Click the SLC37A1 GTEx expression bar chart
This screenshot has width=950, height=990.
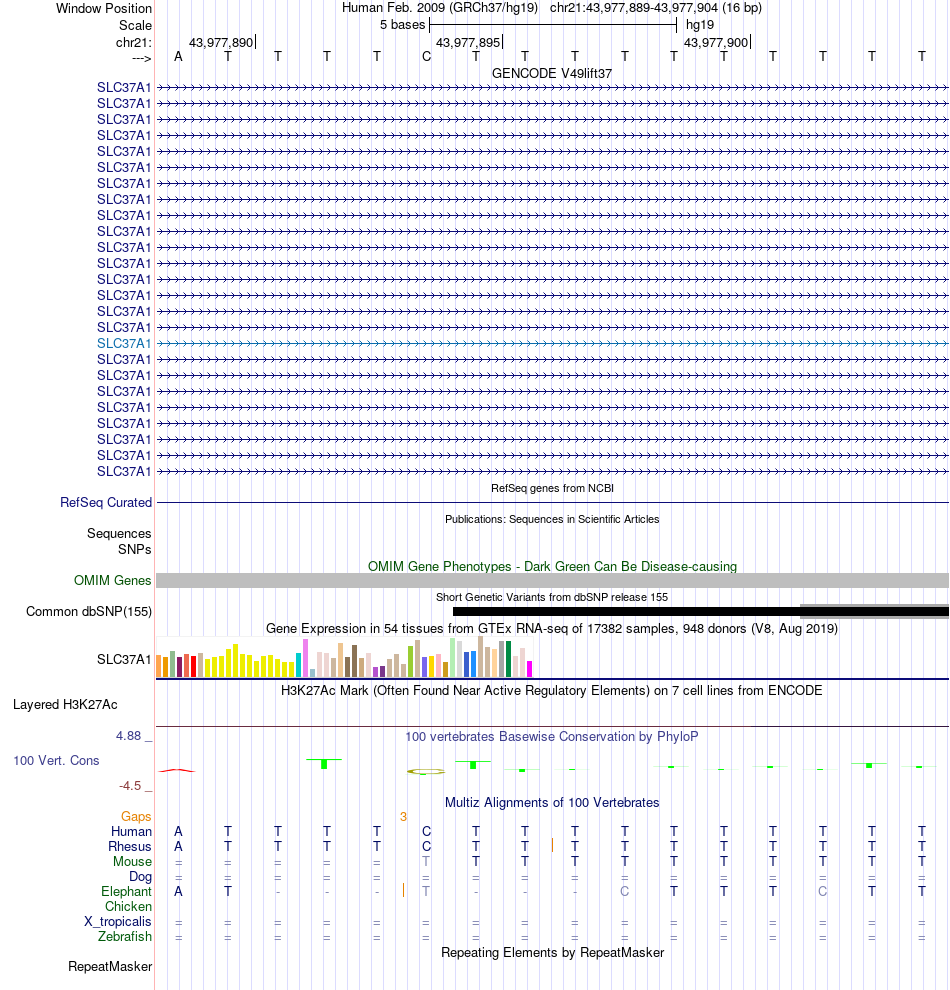pyautogui.click(x=345, y=657)
